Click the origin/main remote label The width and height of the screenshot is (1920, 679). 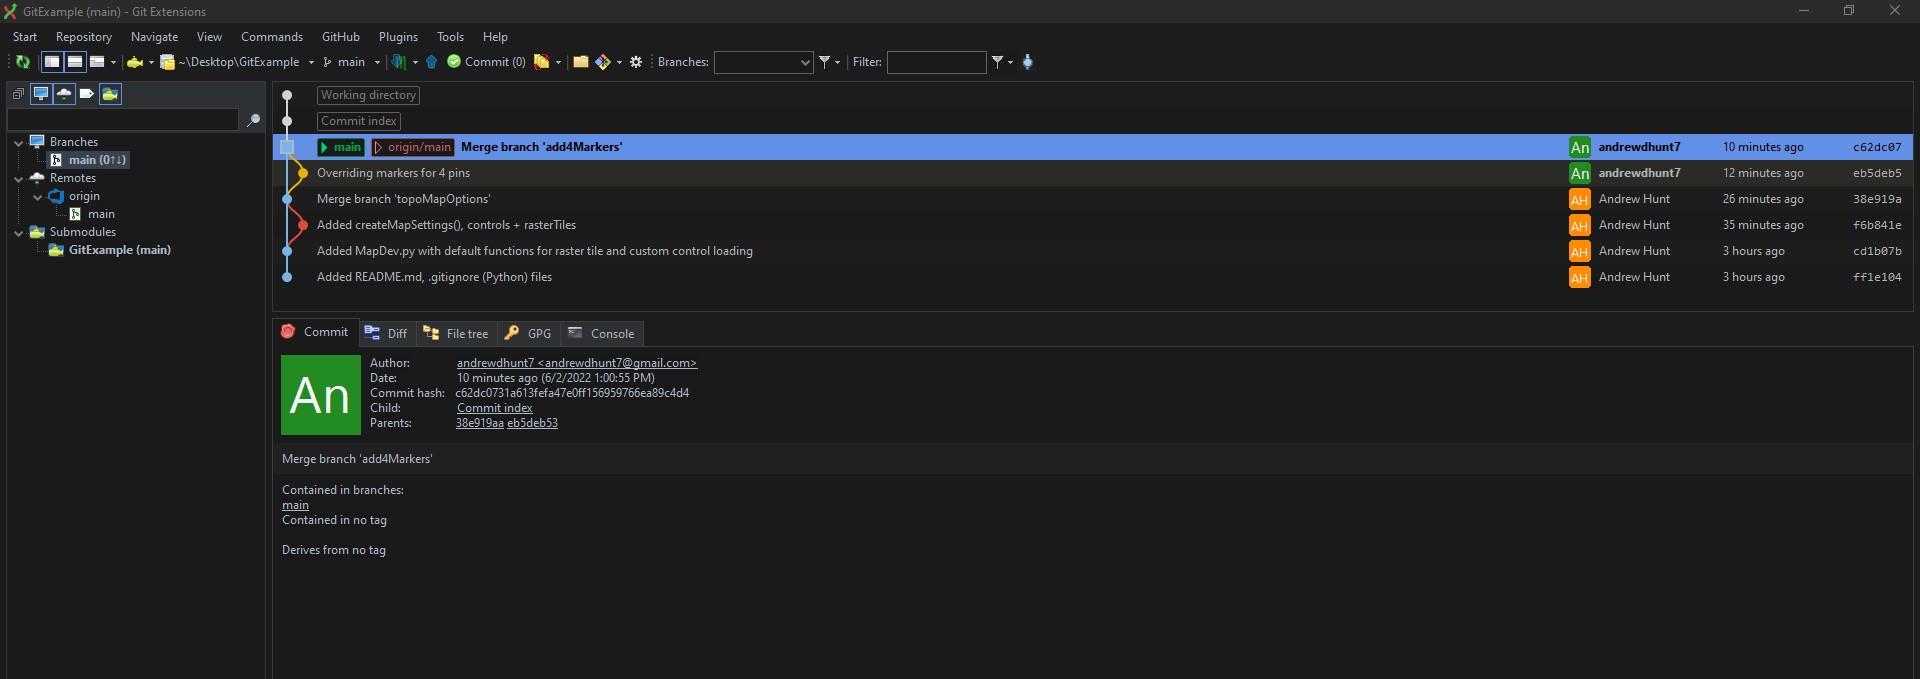[413, 147]
